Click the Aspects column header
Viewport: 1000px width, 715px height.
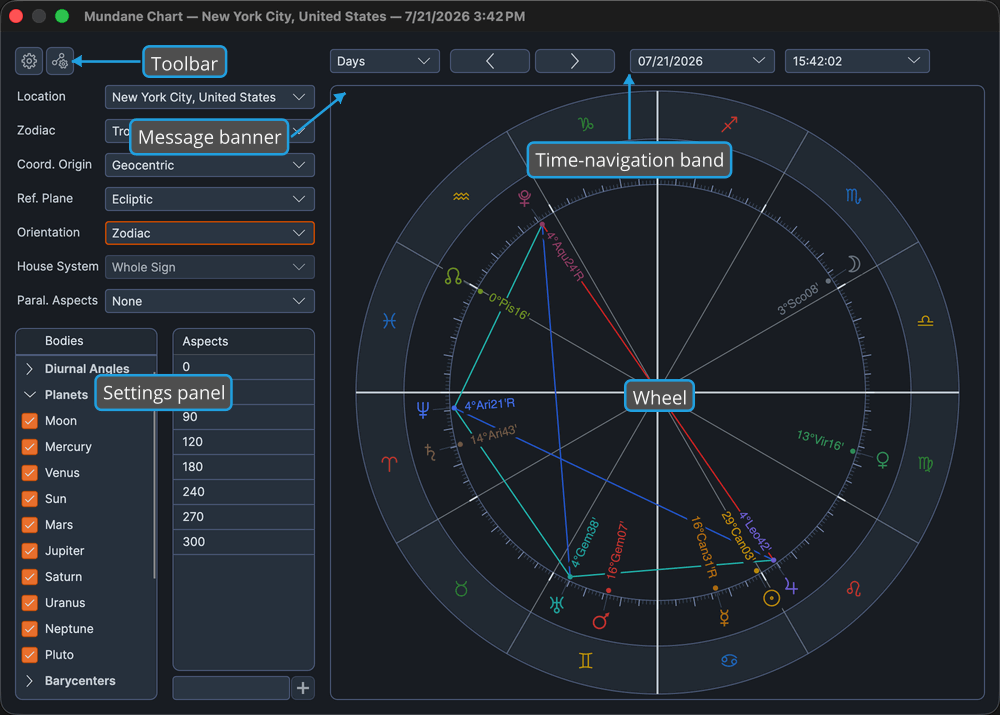[244, 341]
